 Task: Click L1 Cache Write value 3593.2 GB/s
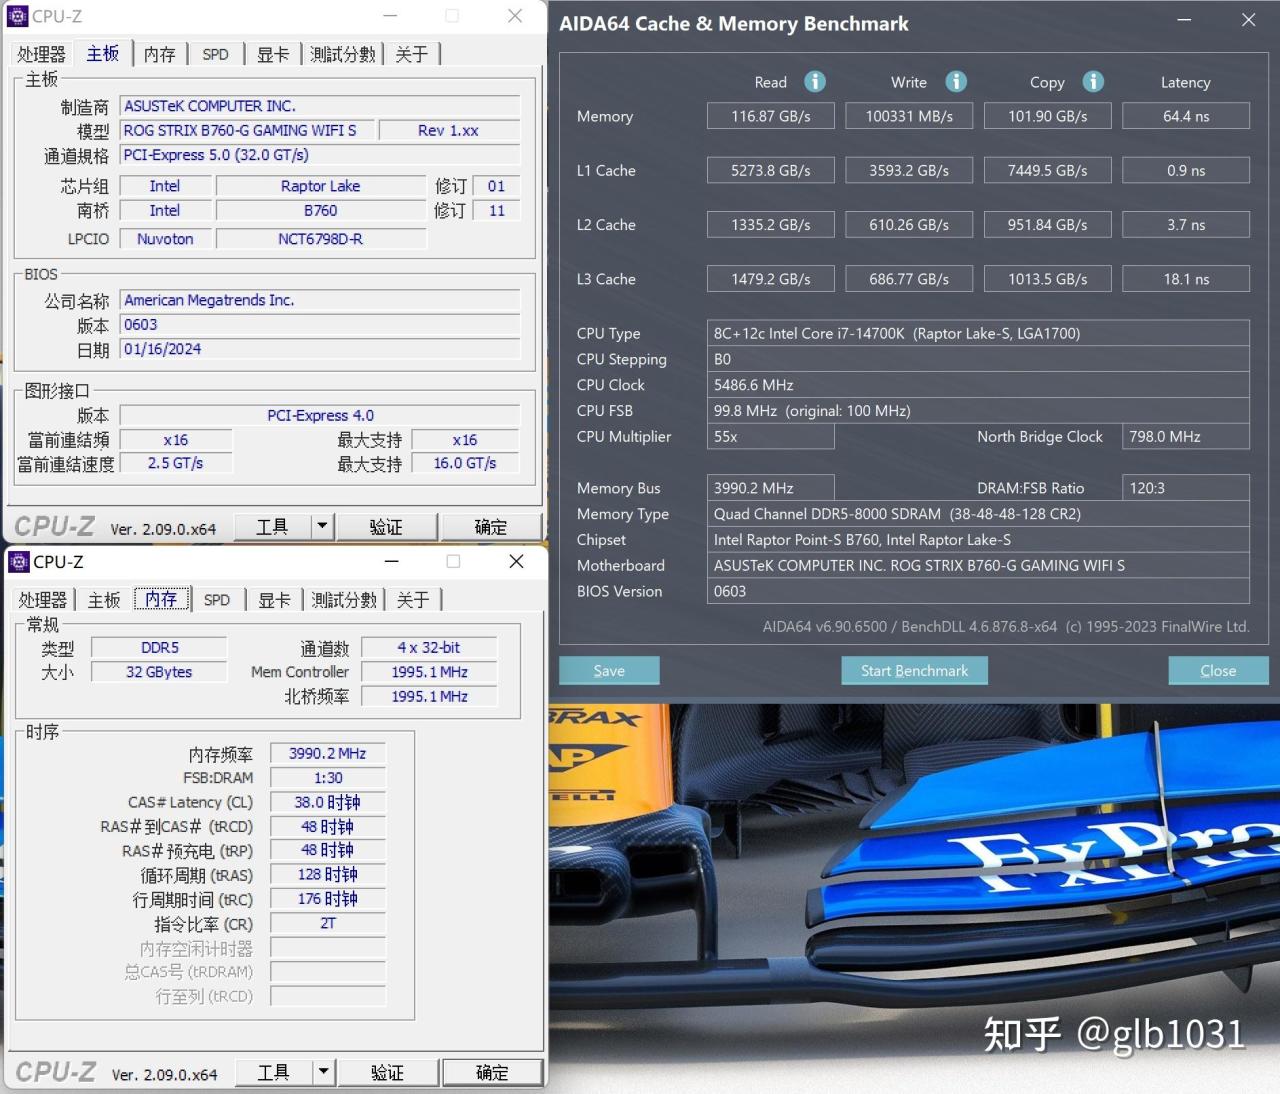point(909,170)
